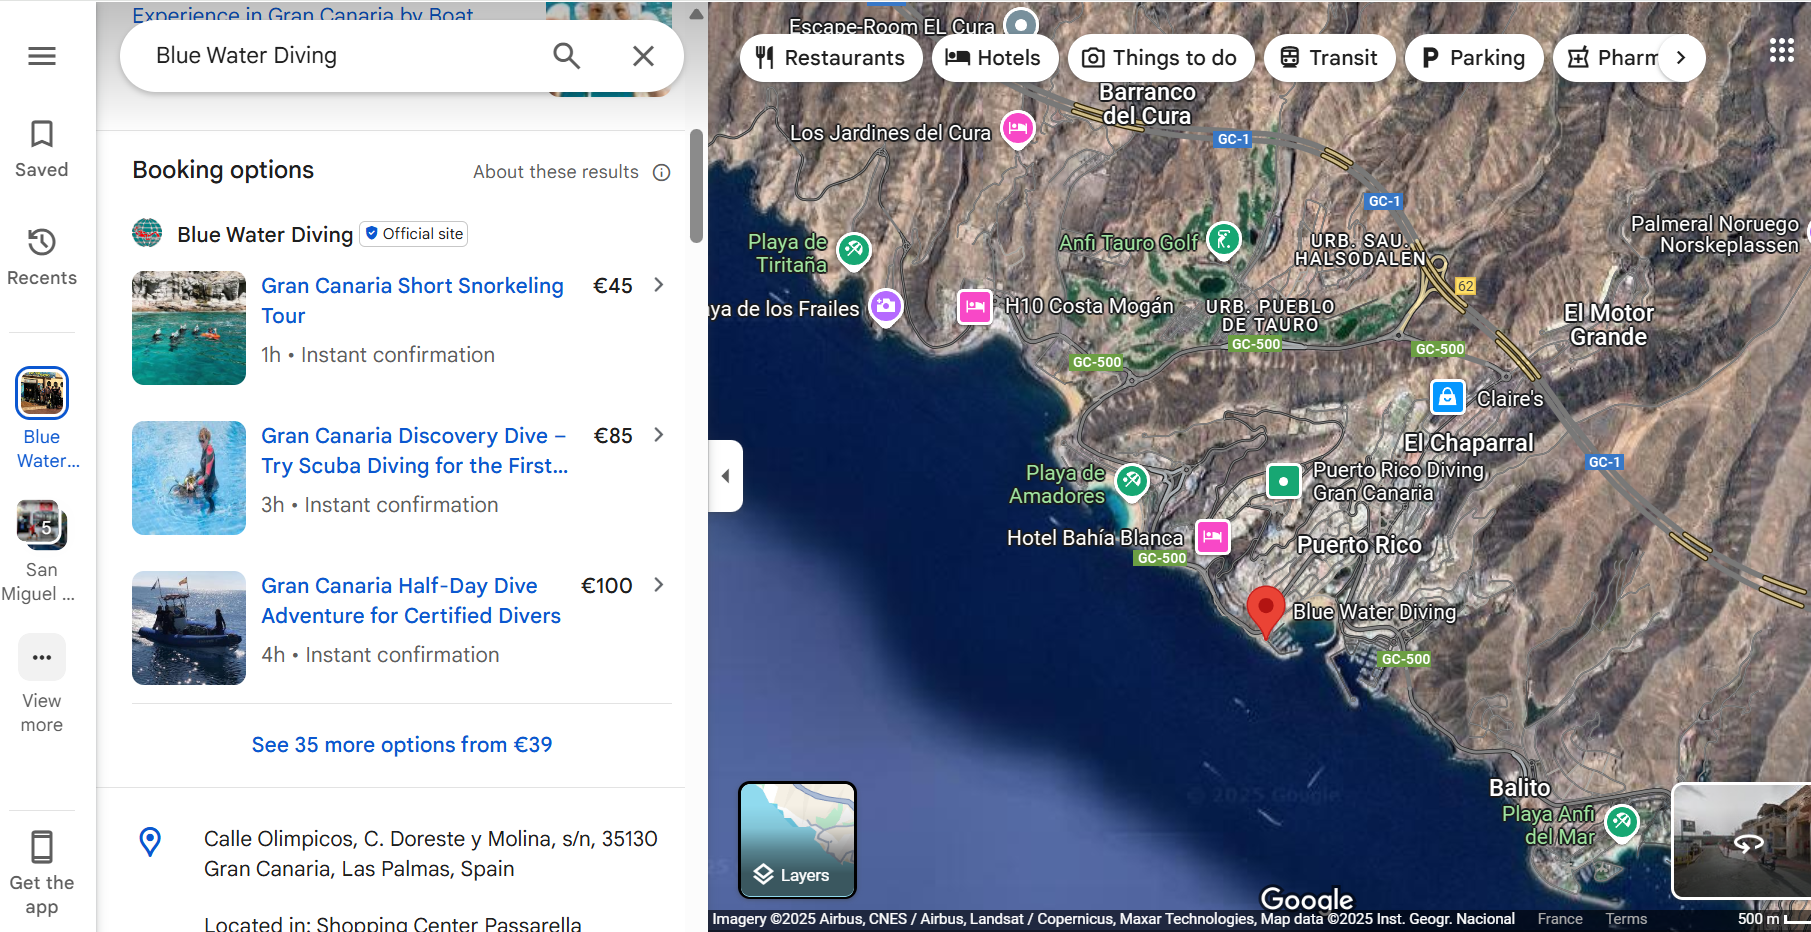
Task: Click the side panel scrollbar
Action: coord(696,186)
